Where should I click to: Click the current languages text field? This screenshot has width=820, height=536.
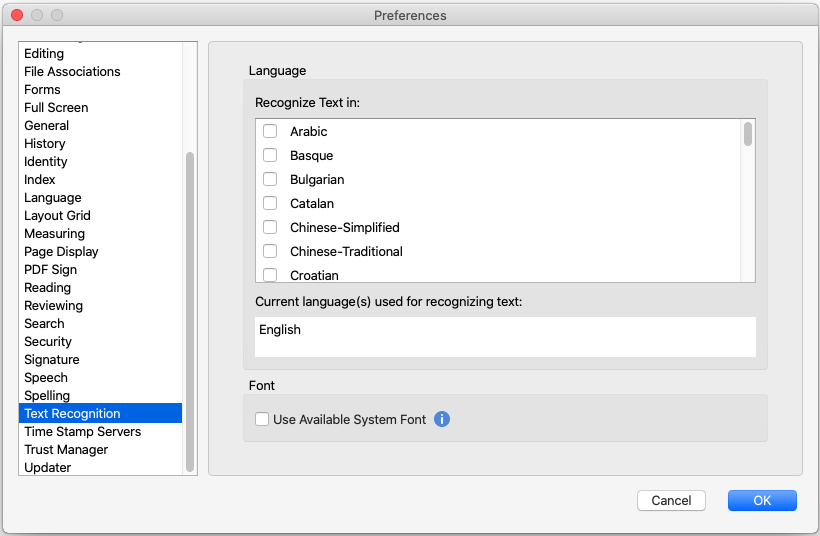[505, 337]
